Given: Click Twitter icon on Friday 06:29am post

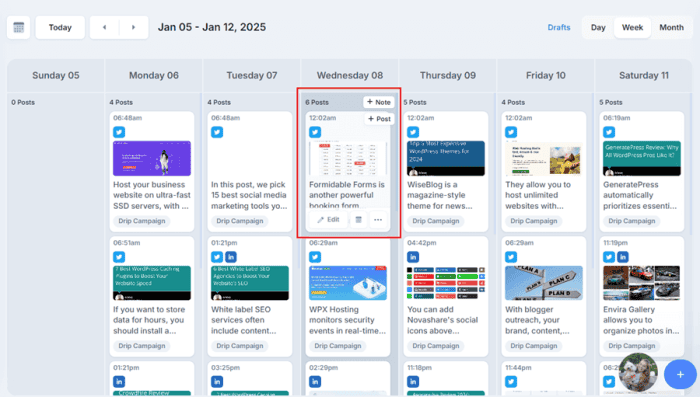Looking at the screenshot, I should point(511,257).
